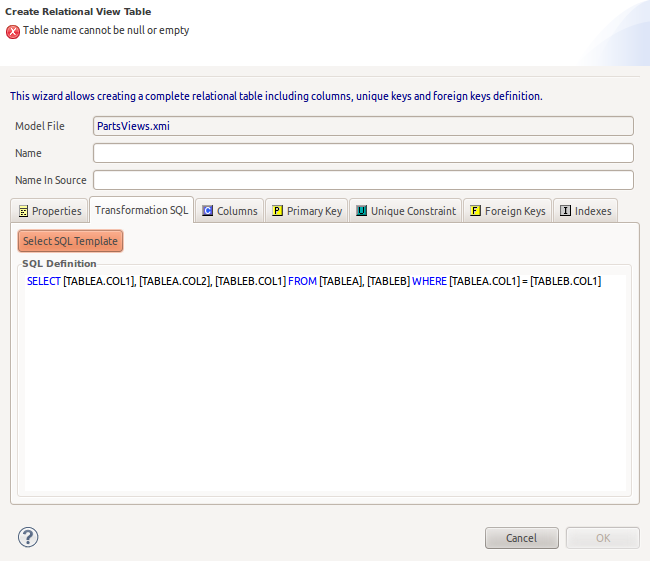Click the FROM keyword in SQL definition
Screen dimensions: 650x561
302,281
